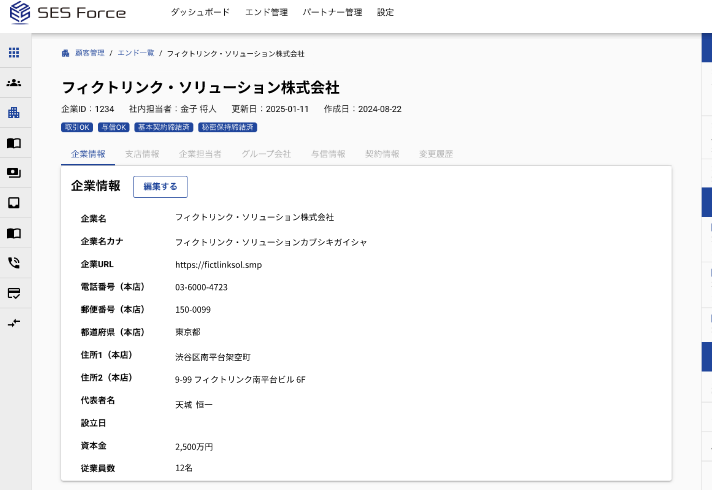Switch to the 与信情報 tab

(328, 154)
